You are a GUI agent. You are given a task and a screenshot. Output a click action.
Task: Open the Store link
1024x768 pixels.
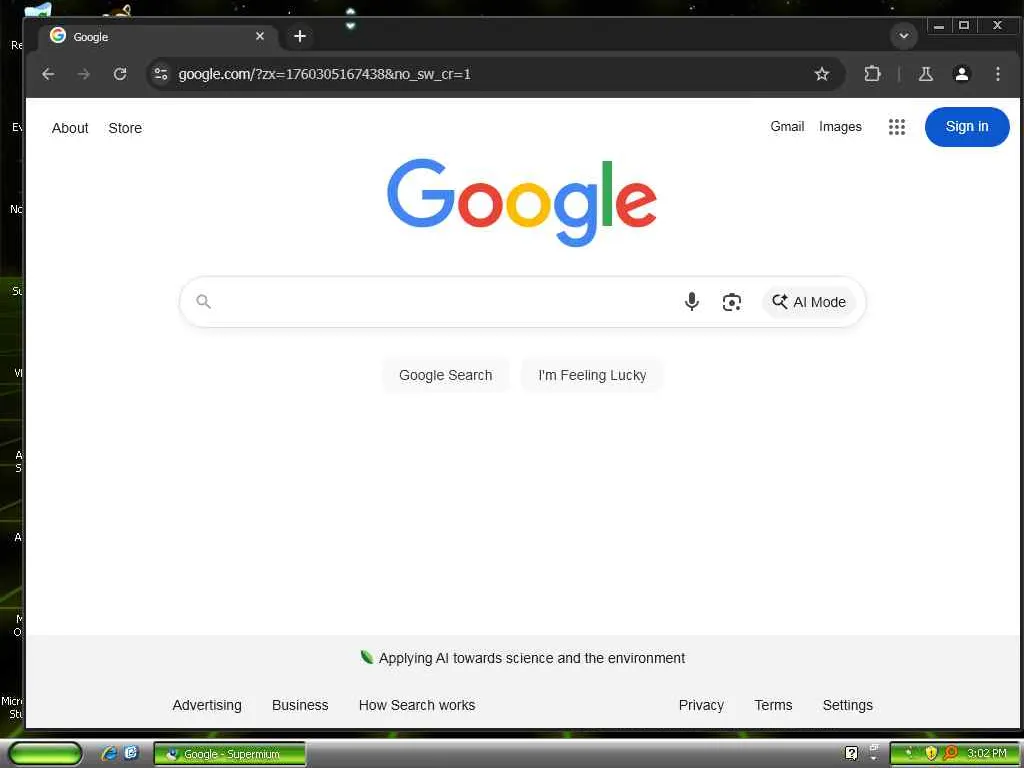pos(125,128)
